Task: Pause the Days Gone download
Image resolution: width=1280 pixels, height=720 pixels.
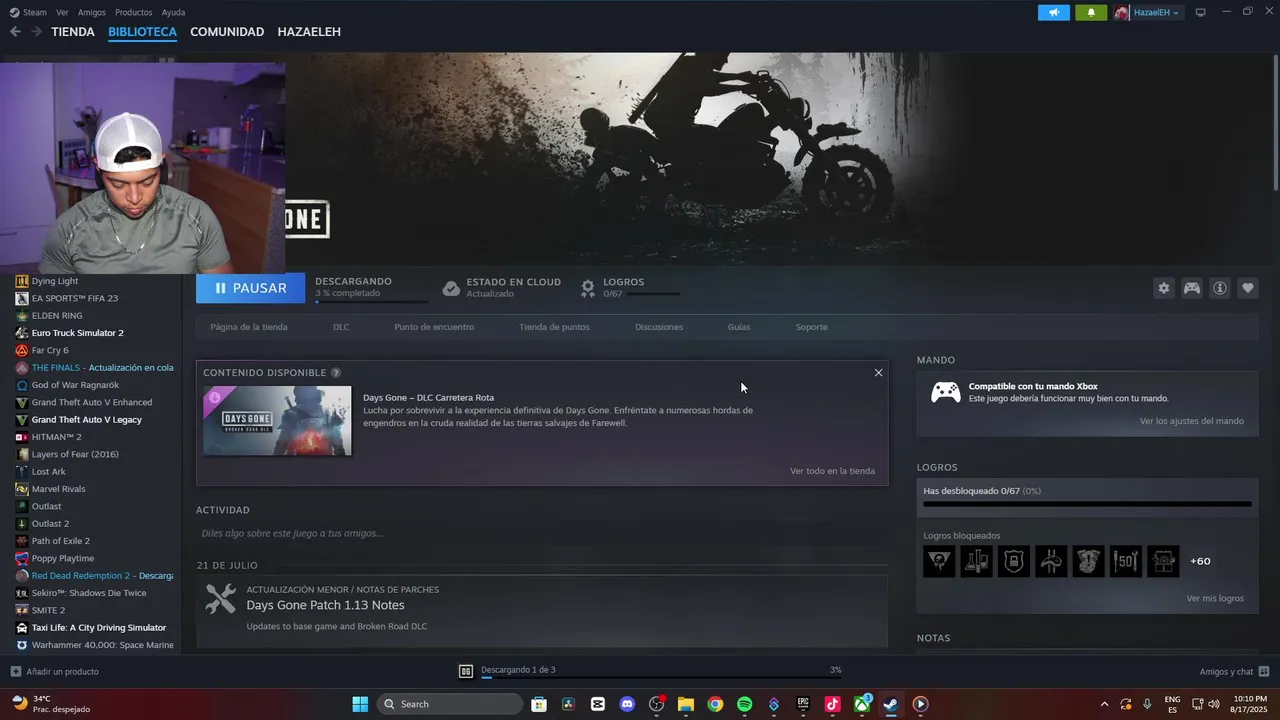Action: coord(250,288)
